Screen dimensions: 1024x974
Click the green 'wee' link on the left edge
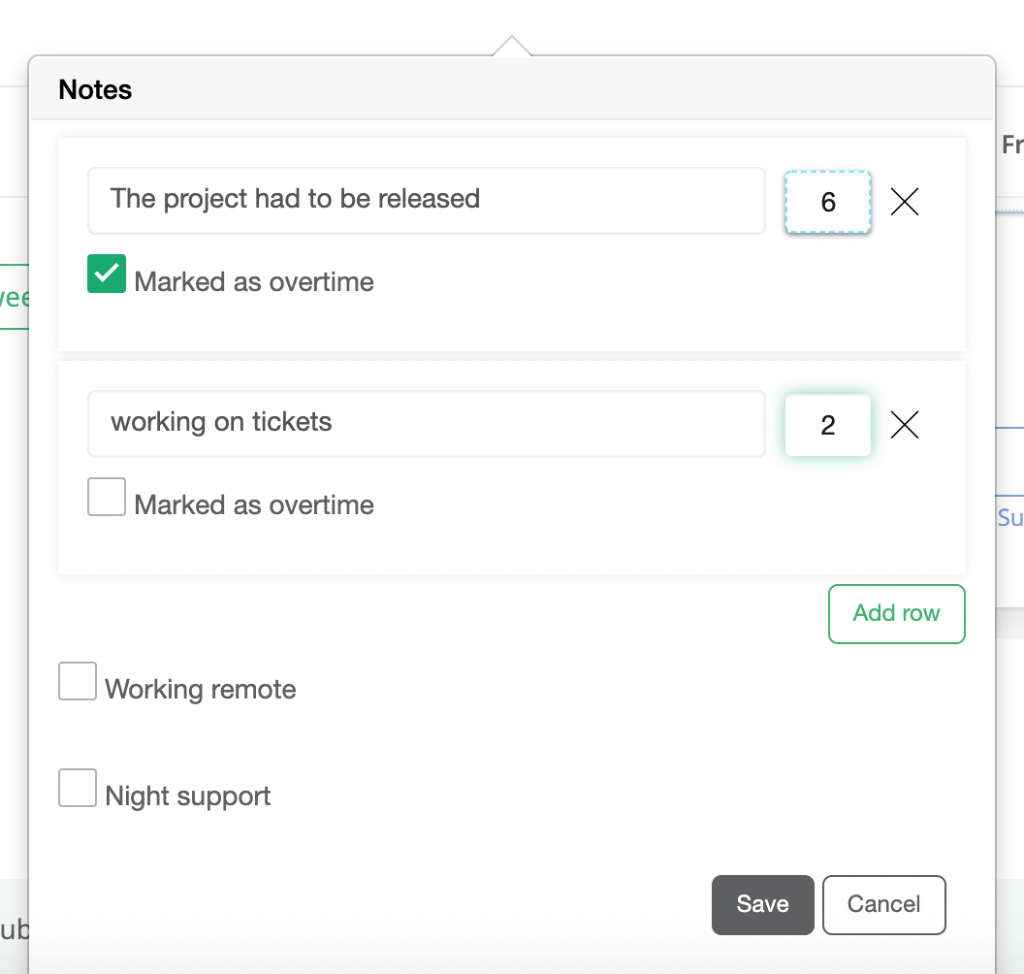[x=12, y=297]
